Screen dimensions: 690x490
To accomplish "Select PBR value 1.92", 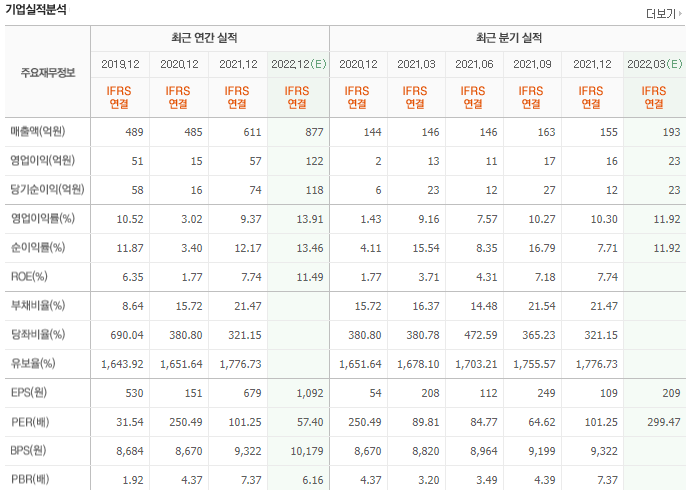I will (133, 480).
